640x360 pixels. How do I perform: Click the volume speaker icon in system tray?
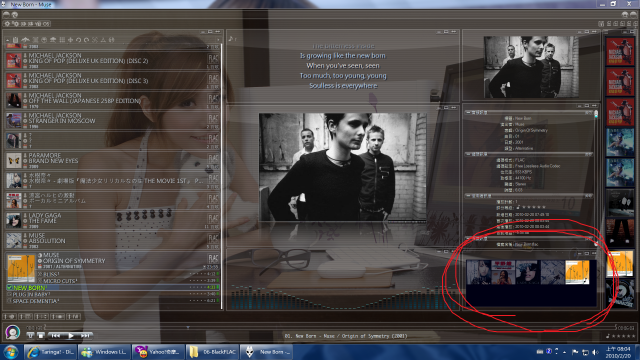(595, 352)
